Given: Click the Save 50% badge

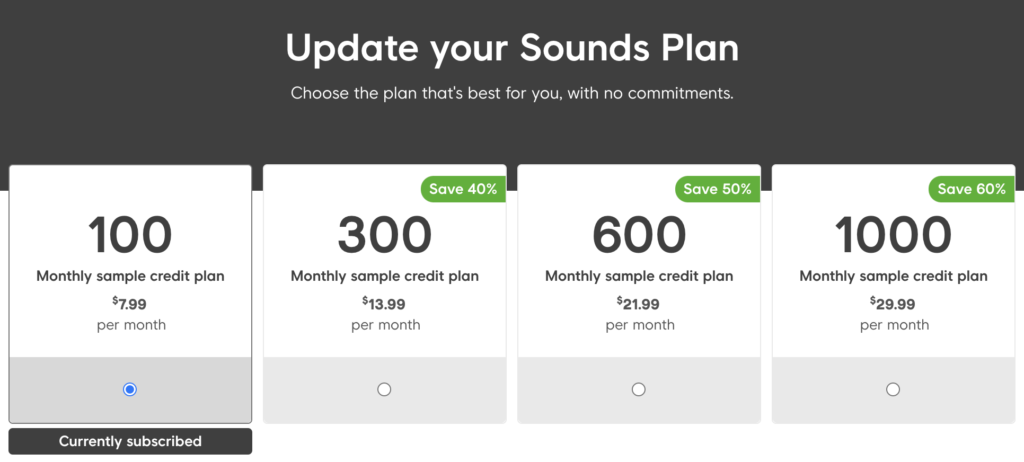Looking at the screenshot, I should (717, 189).
